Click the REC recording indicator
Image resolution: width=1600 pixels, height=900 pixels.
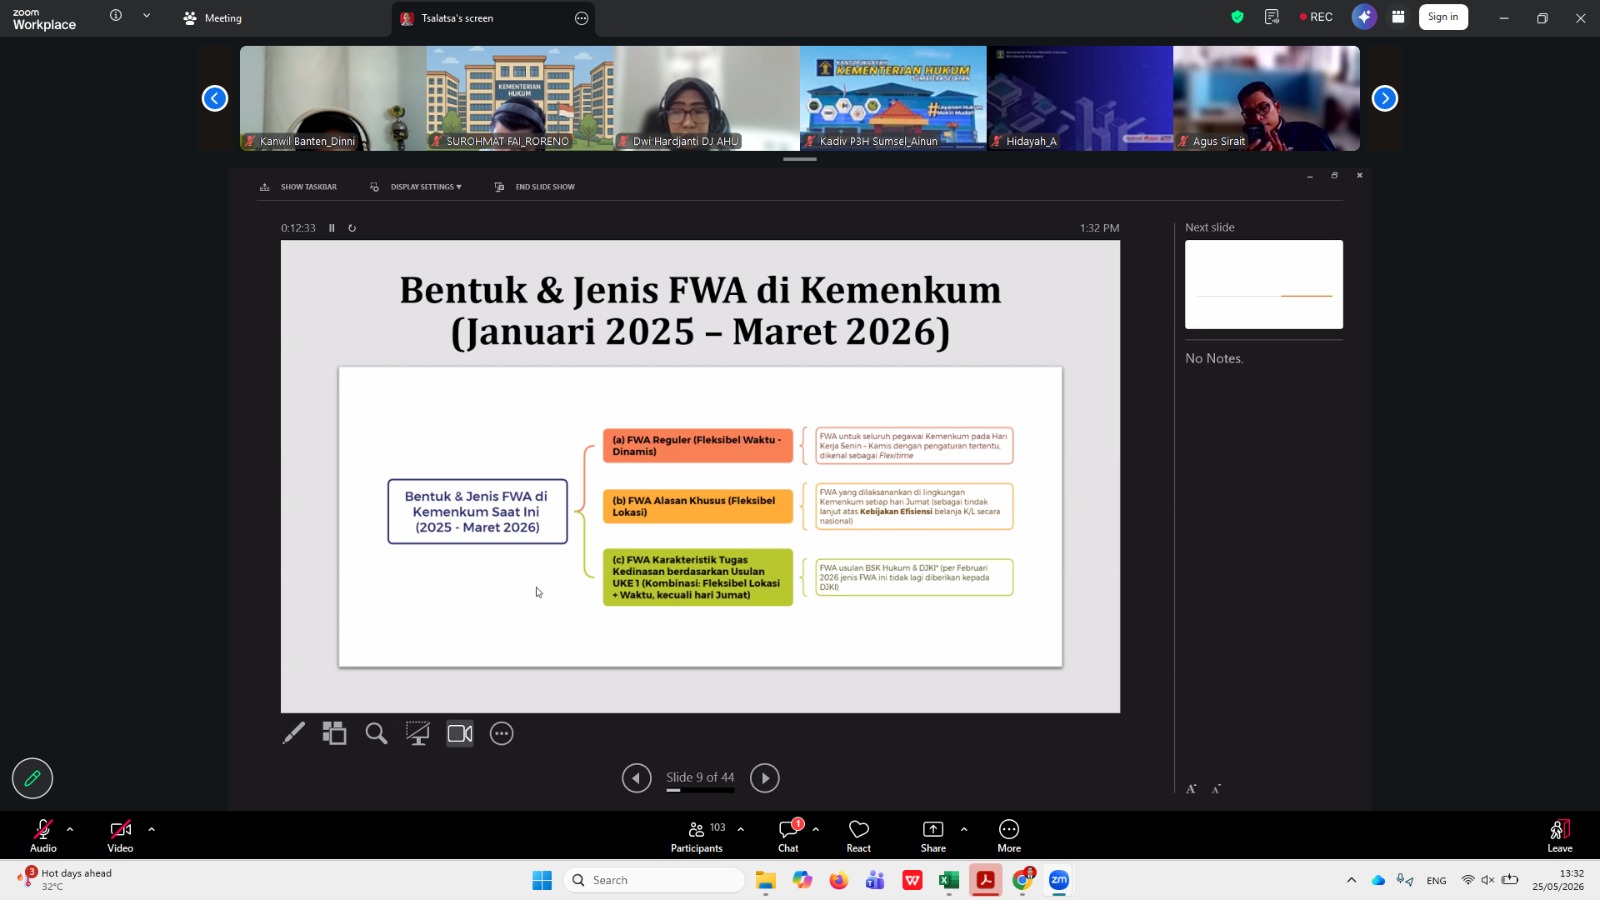pyautogui.click(x=1316, y=17)
